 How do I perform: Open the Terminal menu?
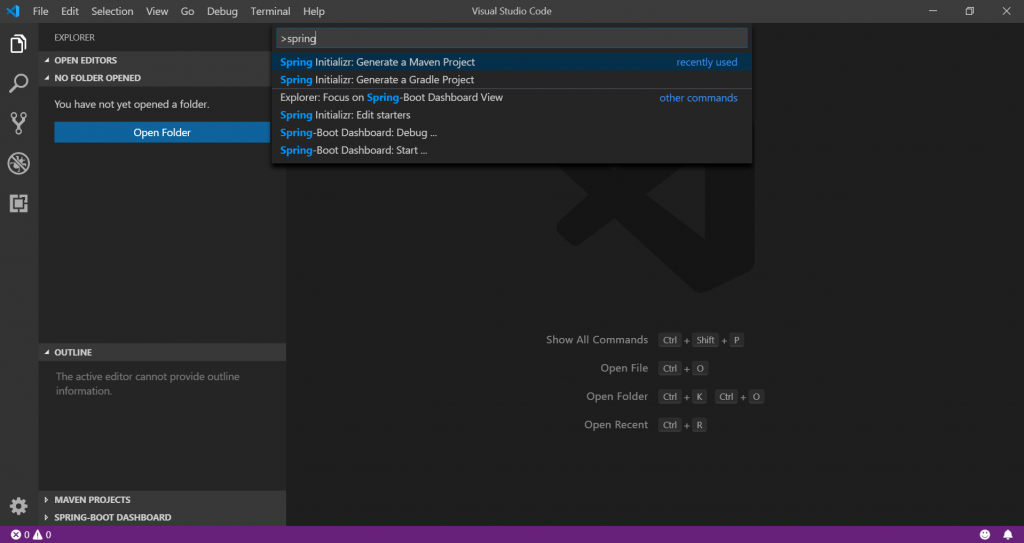click(270, 11)
